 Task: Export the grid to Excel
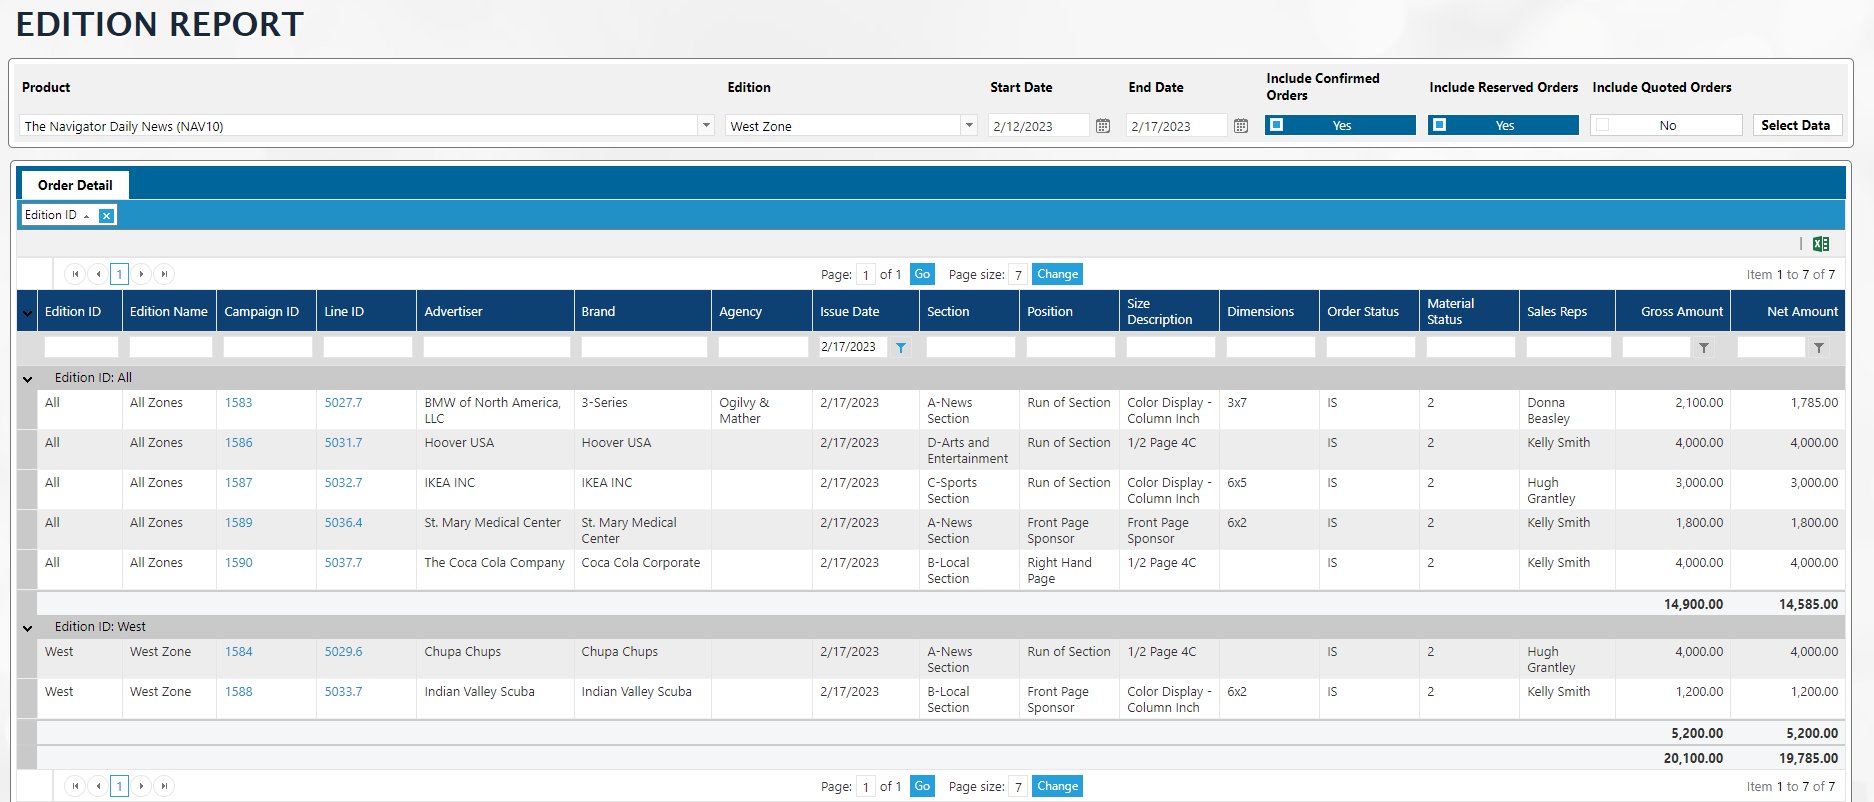(x=1820, y=244)
